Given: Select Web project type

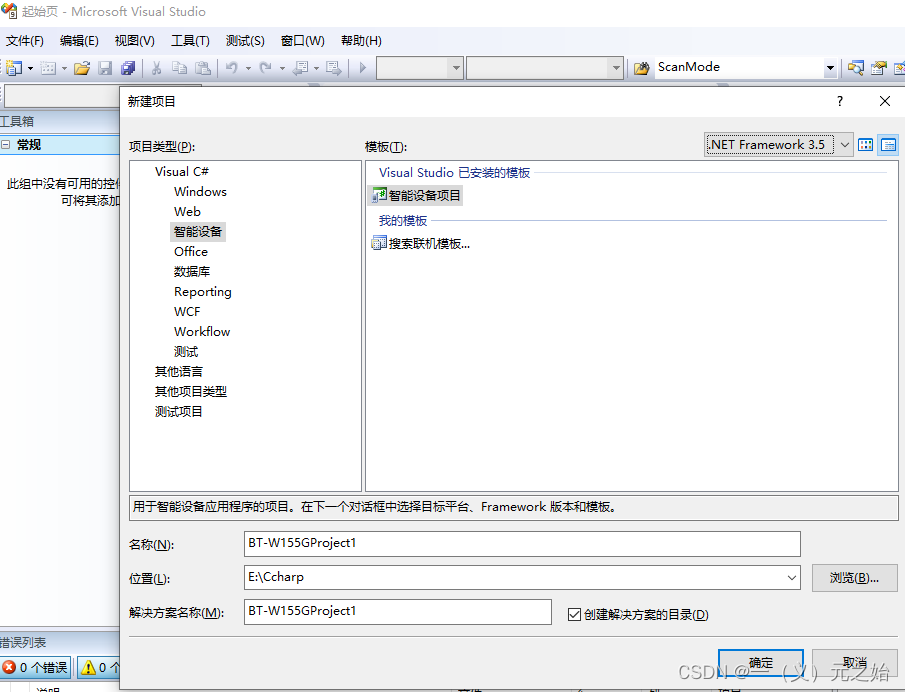Looking at the screenshot, I should (188, 212).
